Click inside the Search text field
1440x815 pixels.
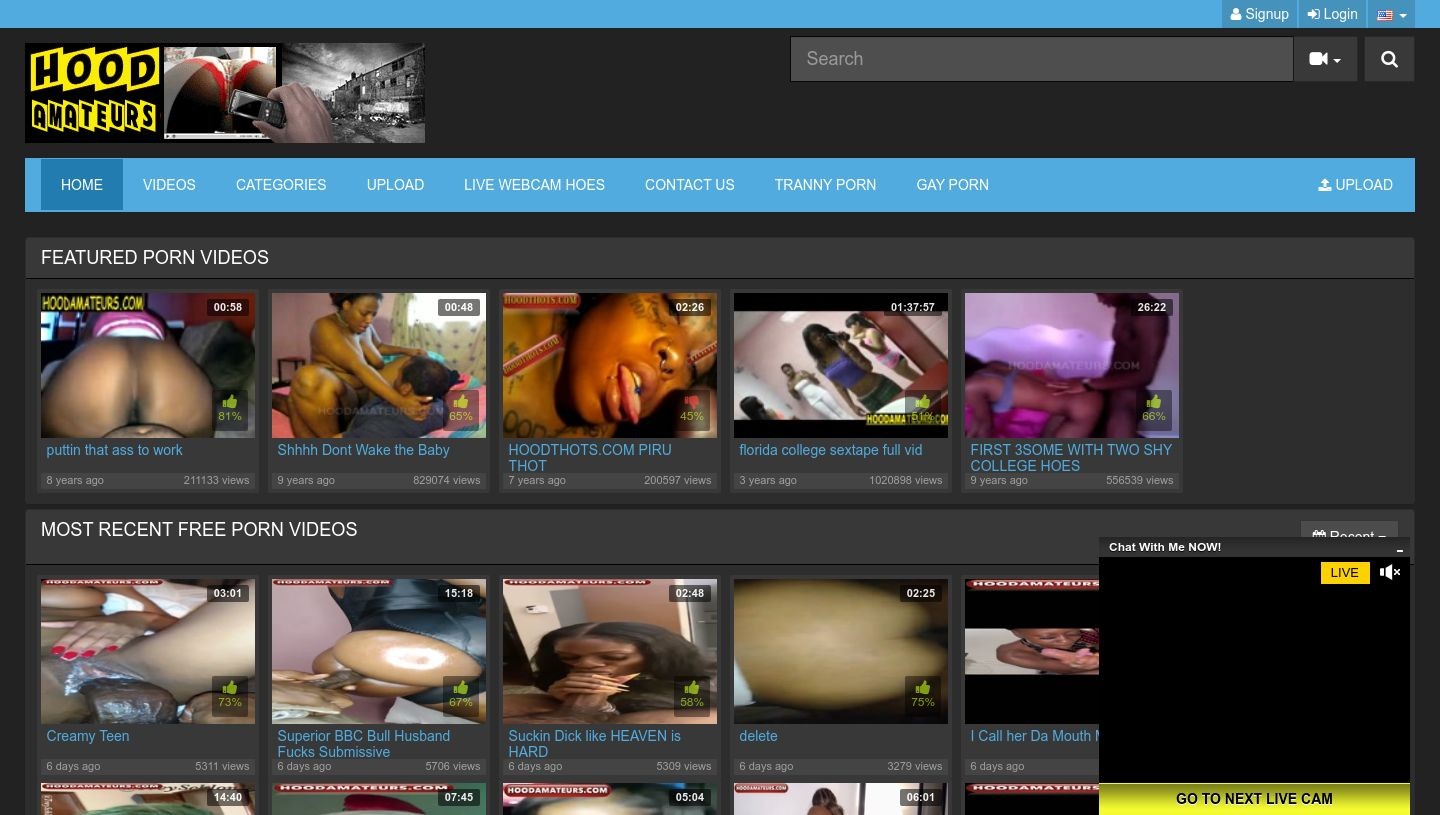(x=1040, y=59)
